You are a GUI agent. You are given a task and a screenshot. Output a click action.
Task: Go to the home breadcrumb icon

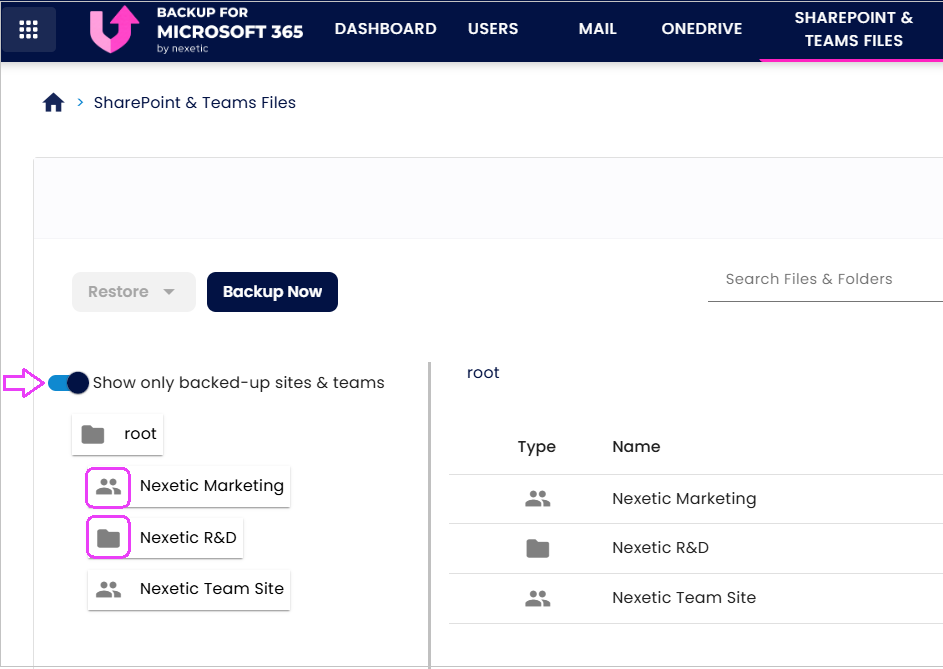pyautogui.click(x=54, y=102)
